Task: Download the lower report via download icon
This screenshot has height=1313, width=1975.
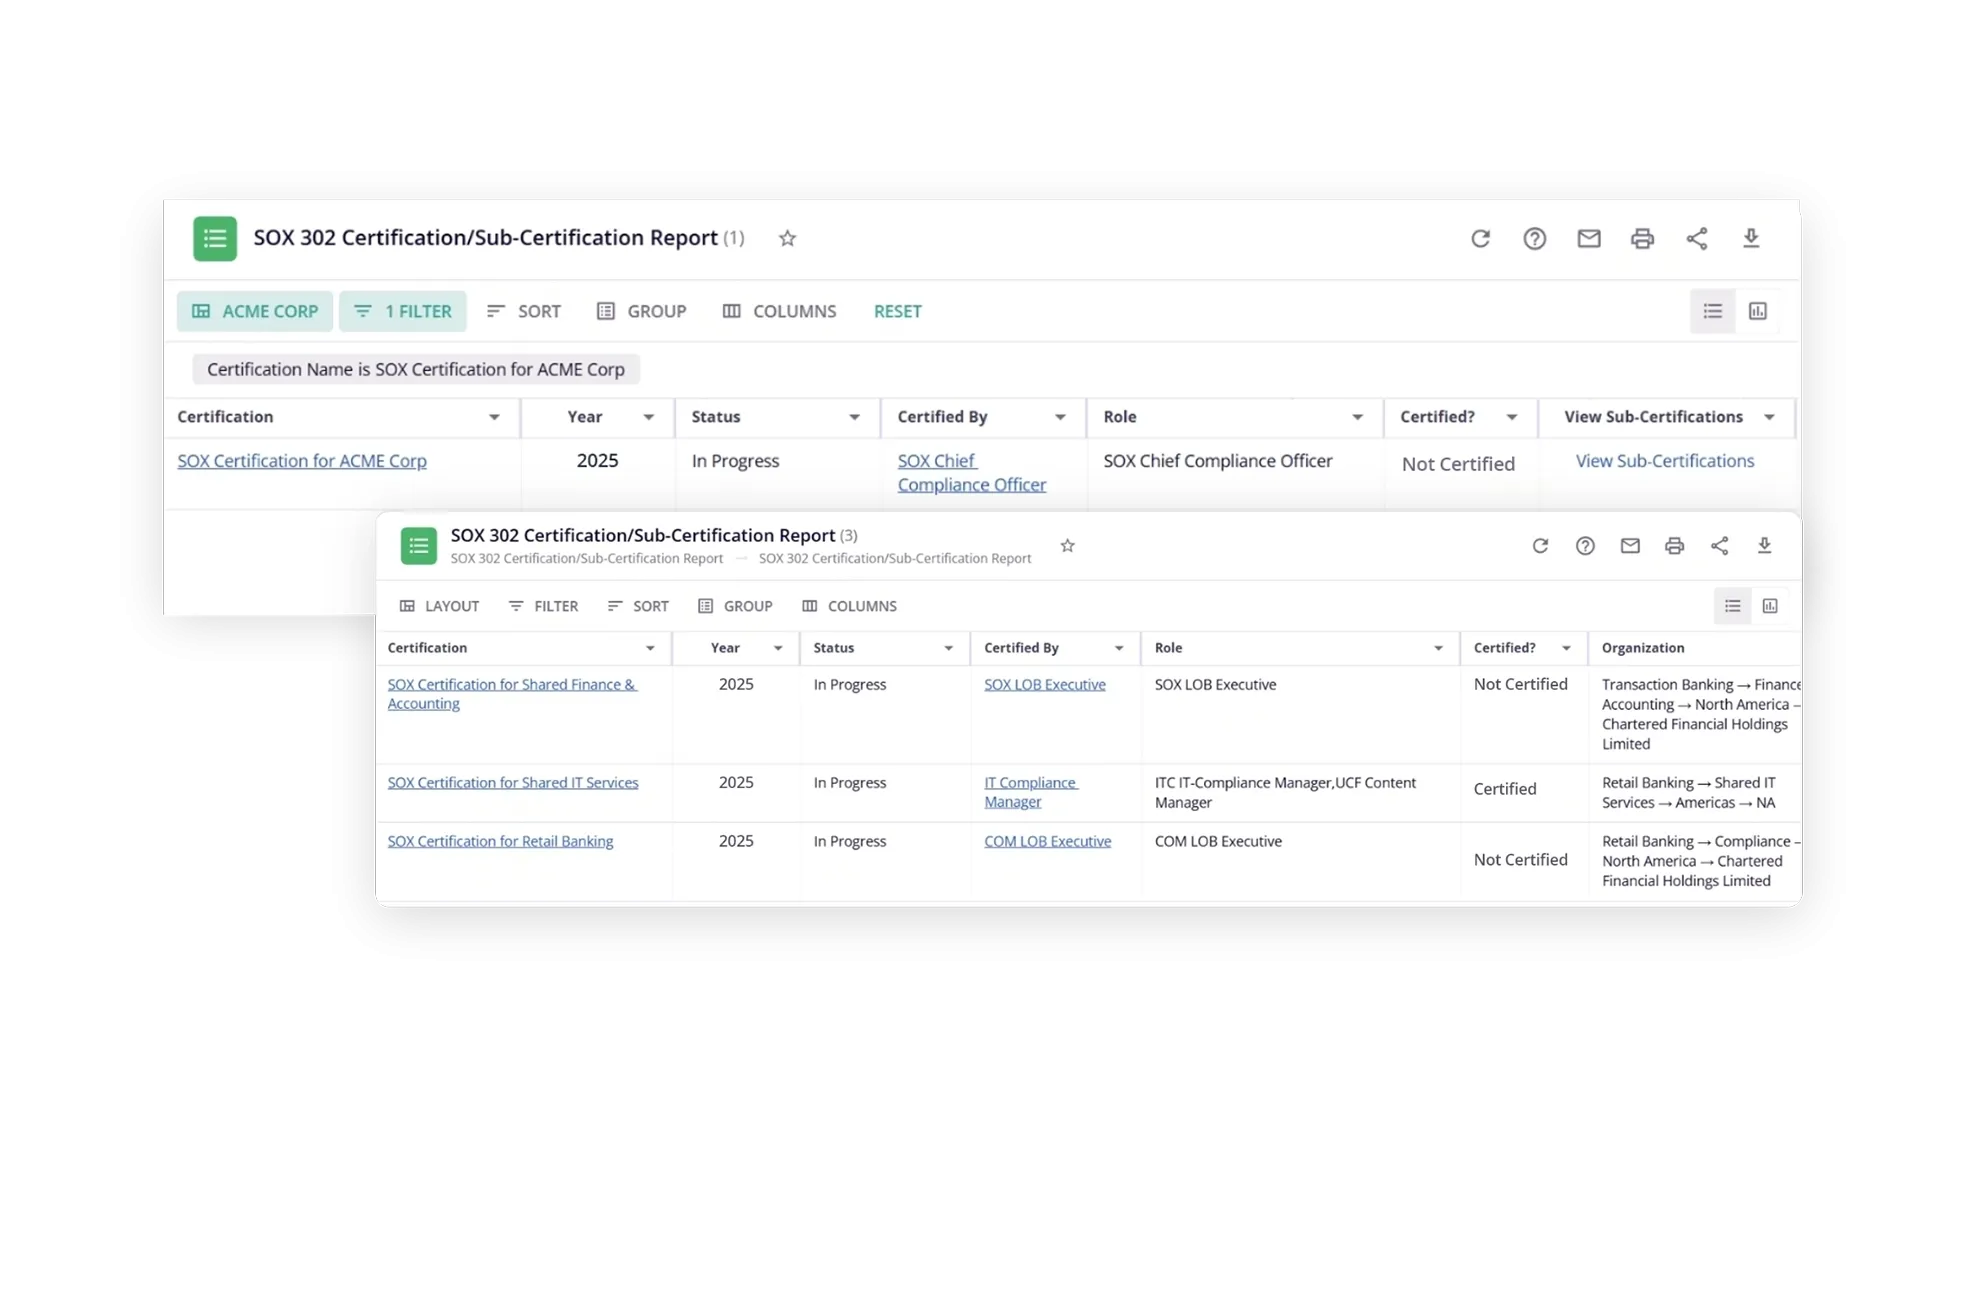Action: point(1764,545)
